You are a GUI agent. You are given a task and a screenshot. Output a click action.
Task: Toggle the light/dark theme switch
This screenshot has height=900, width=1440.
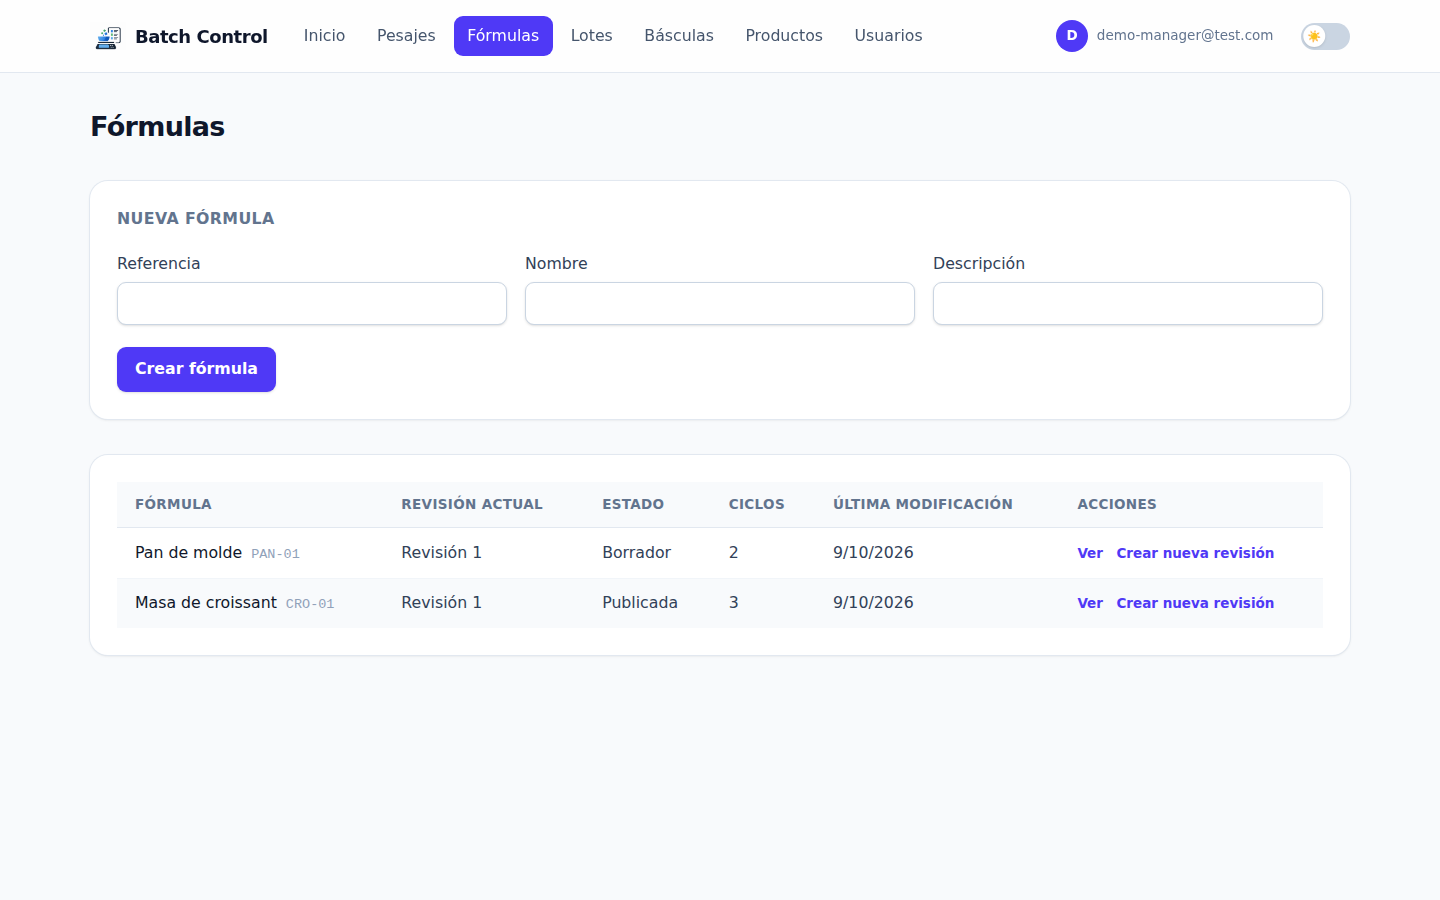(1325, 36)
